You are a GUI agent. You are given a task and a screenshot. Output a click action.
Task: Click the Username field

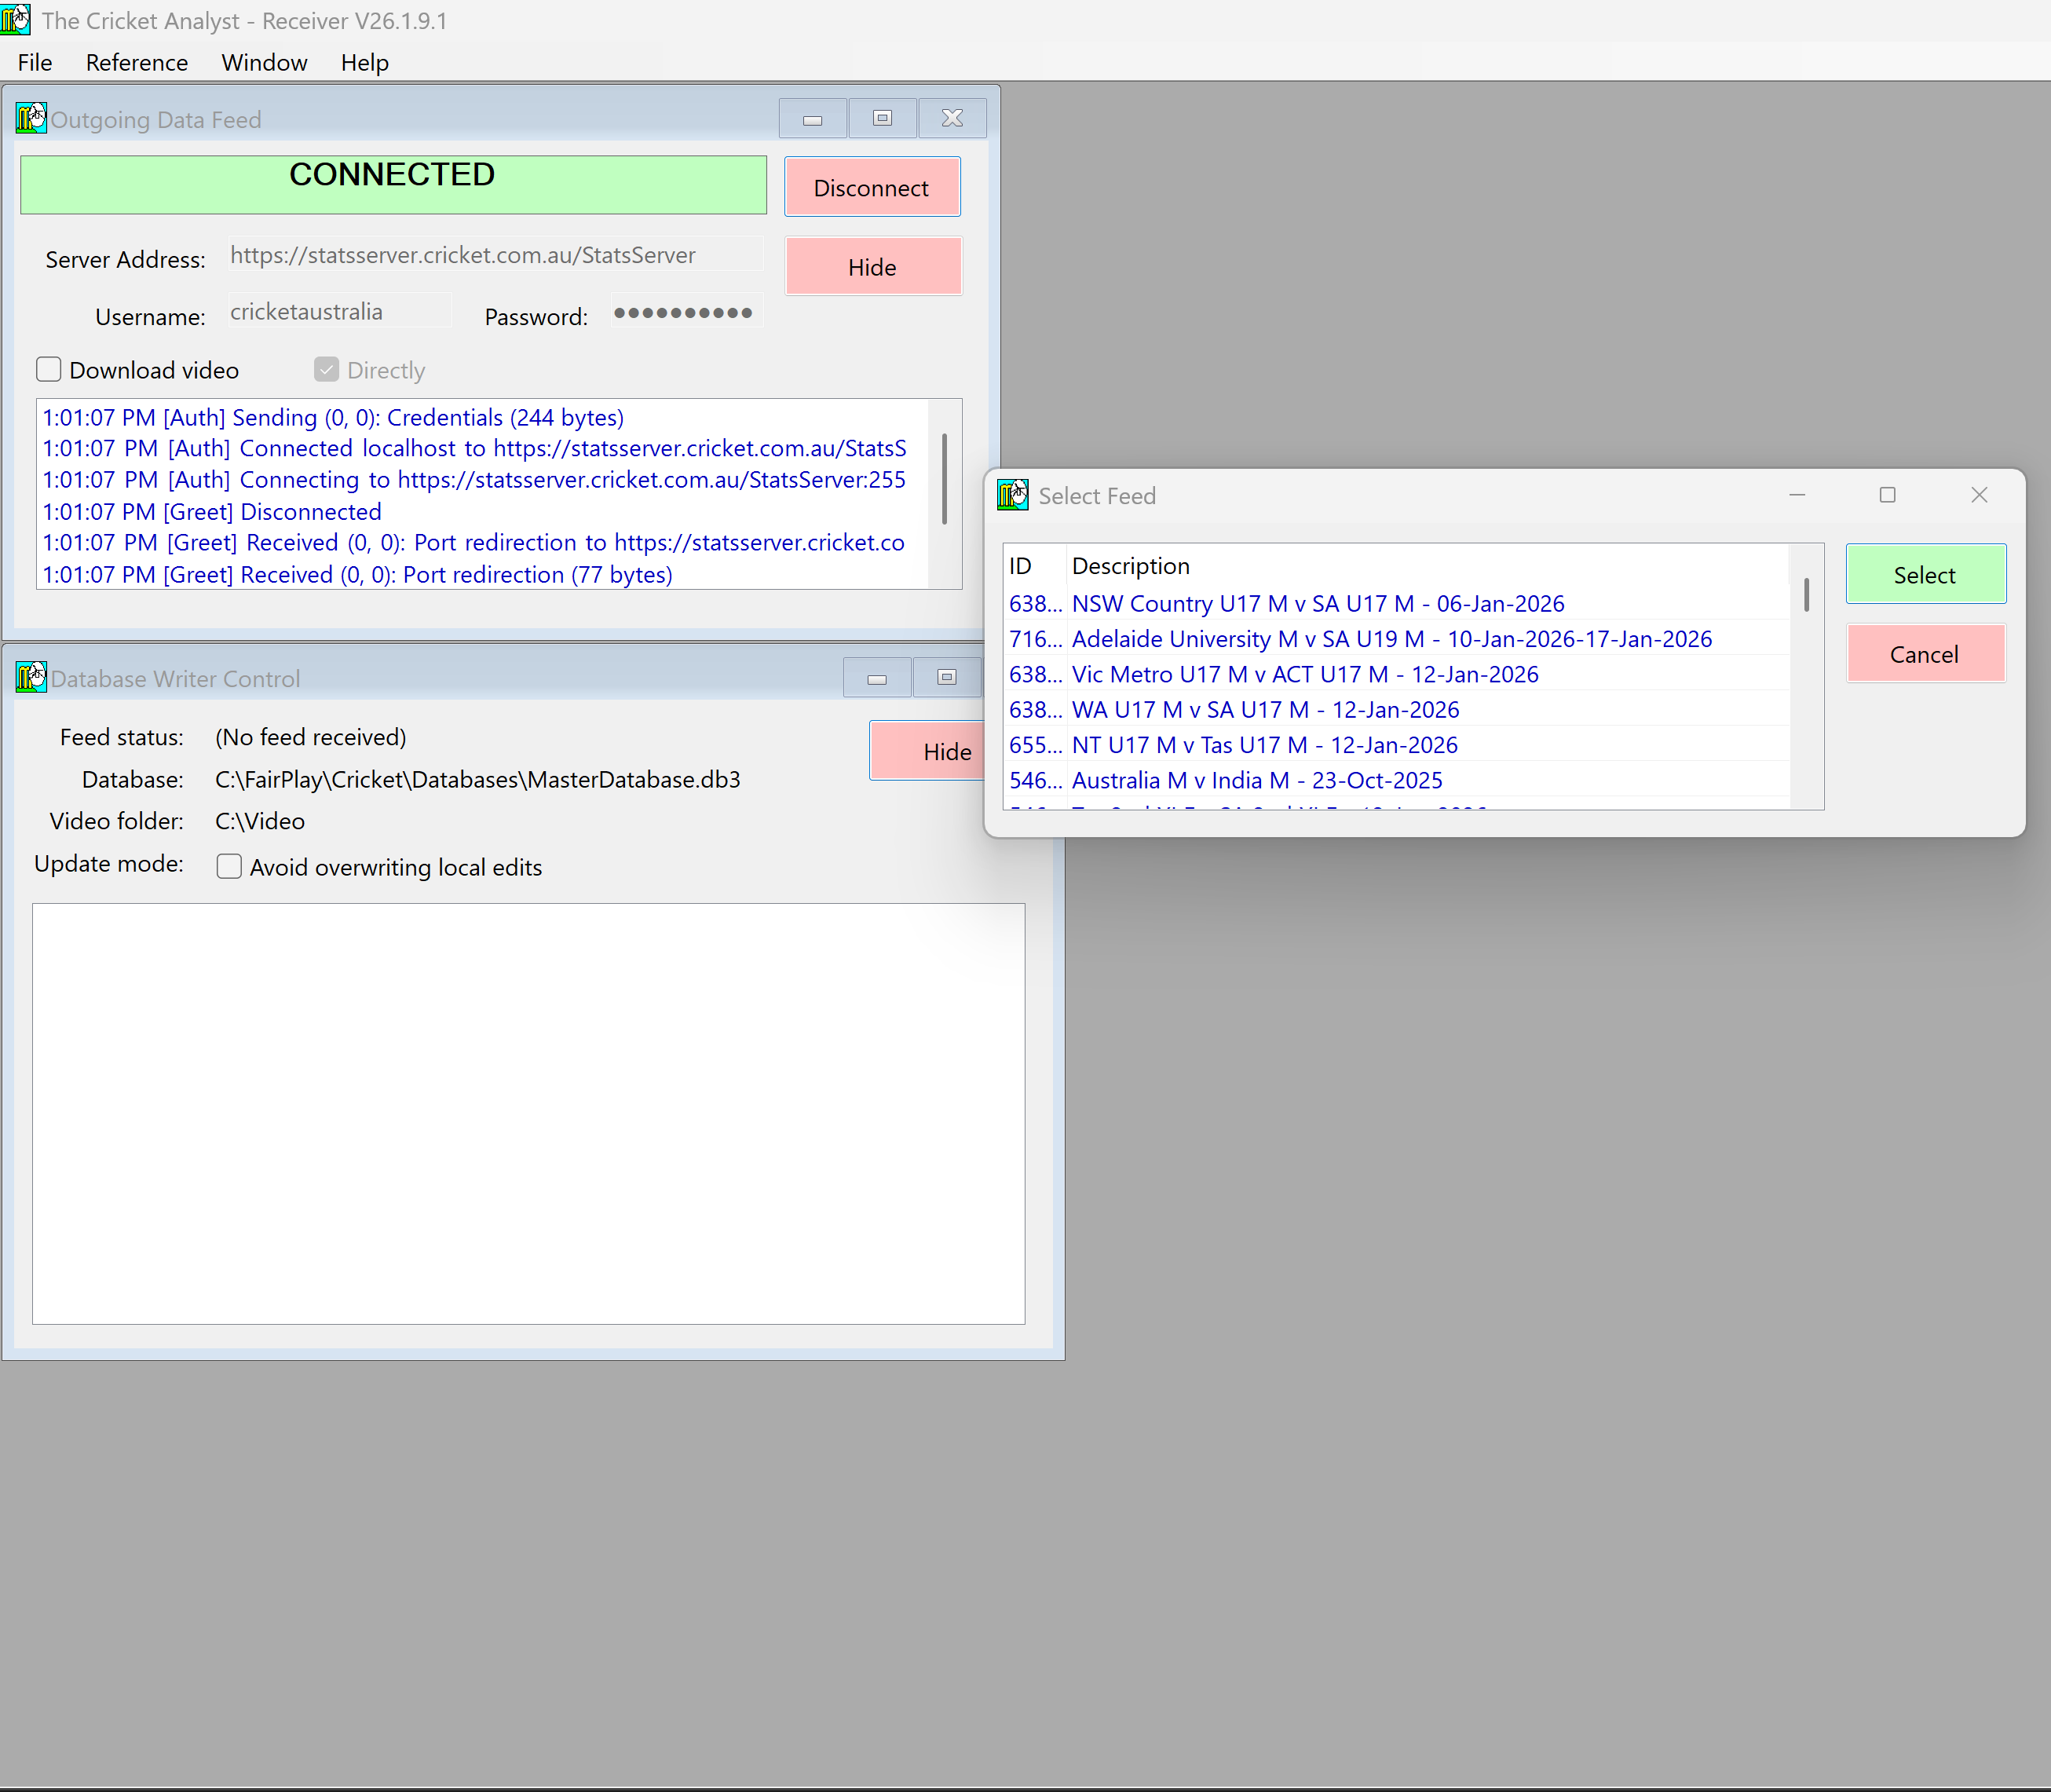pos(340,311)
